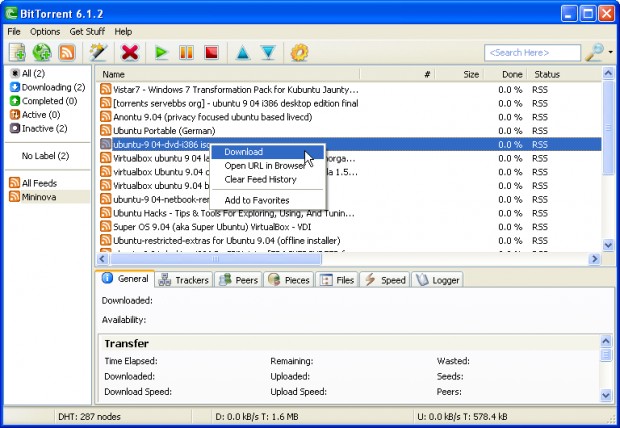Switch to the Speed tab
Viewport: 620px width, 428px height.
[x=385, y=280]
